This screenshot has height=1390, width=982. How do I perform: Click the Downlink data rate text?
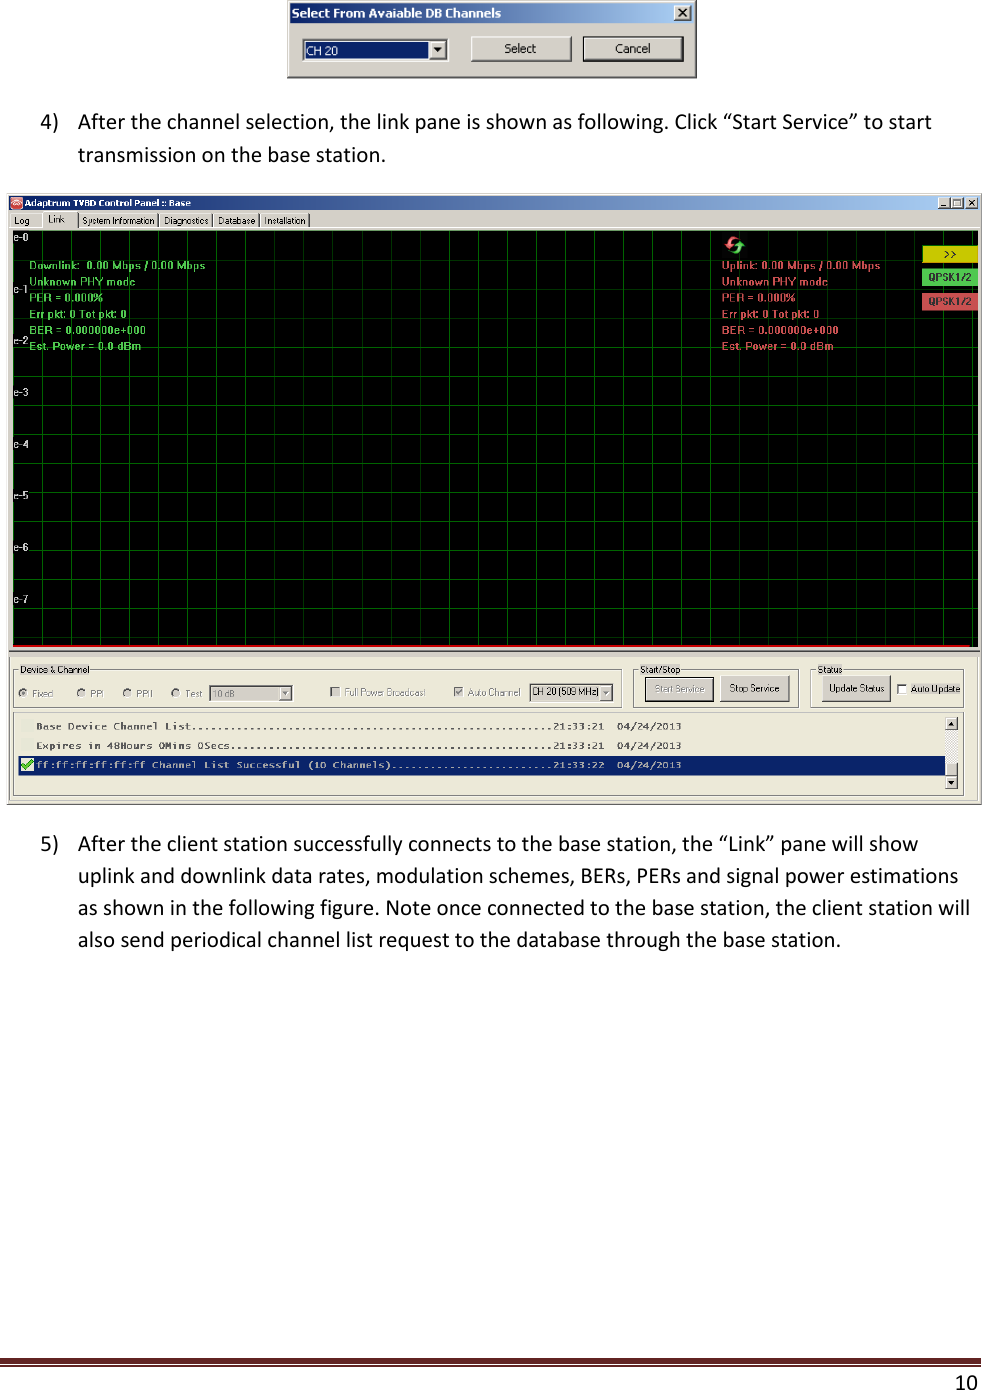click(117, 266)
